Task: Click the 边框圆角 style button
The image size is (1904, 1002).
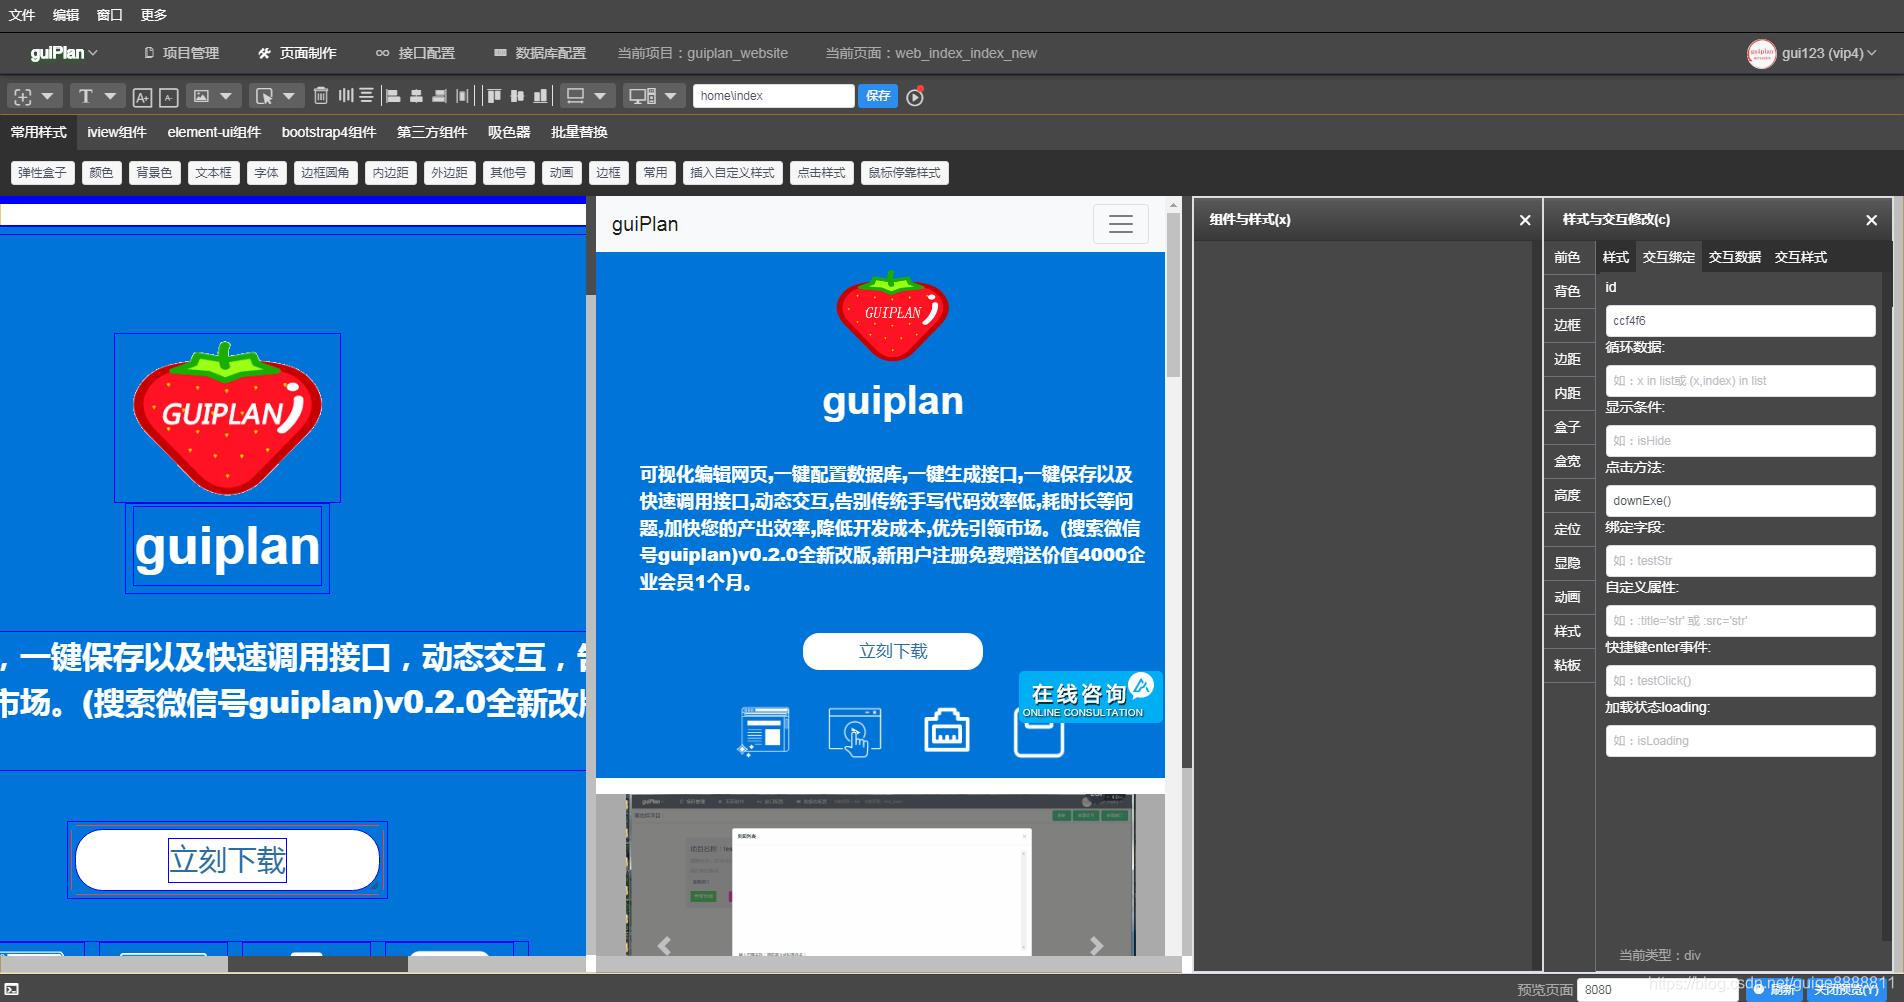Action: (325, 173)
